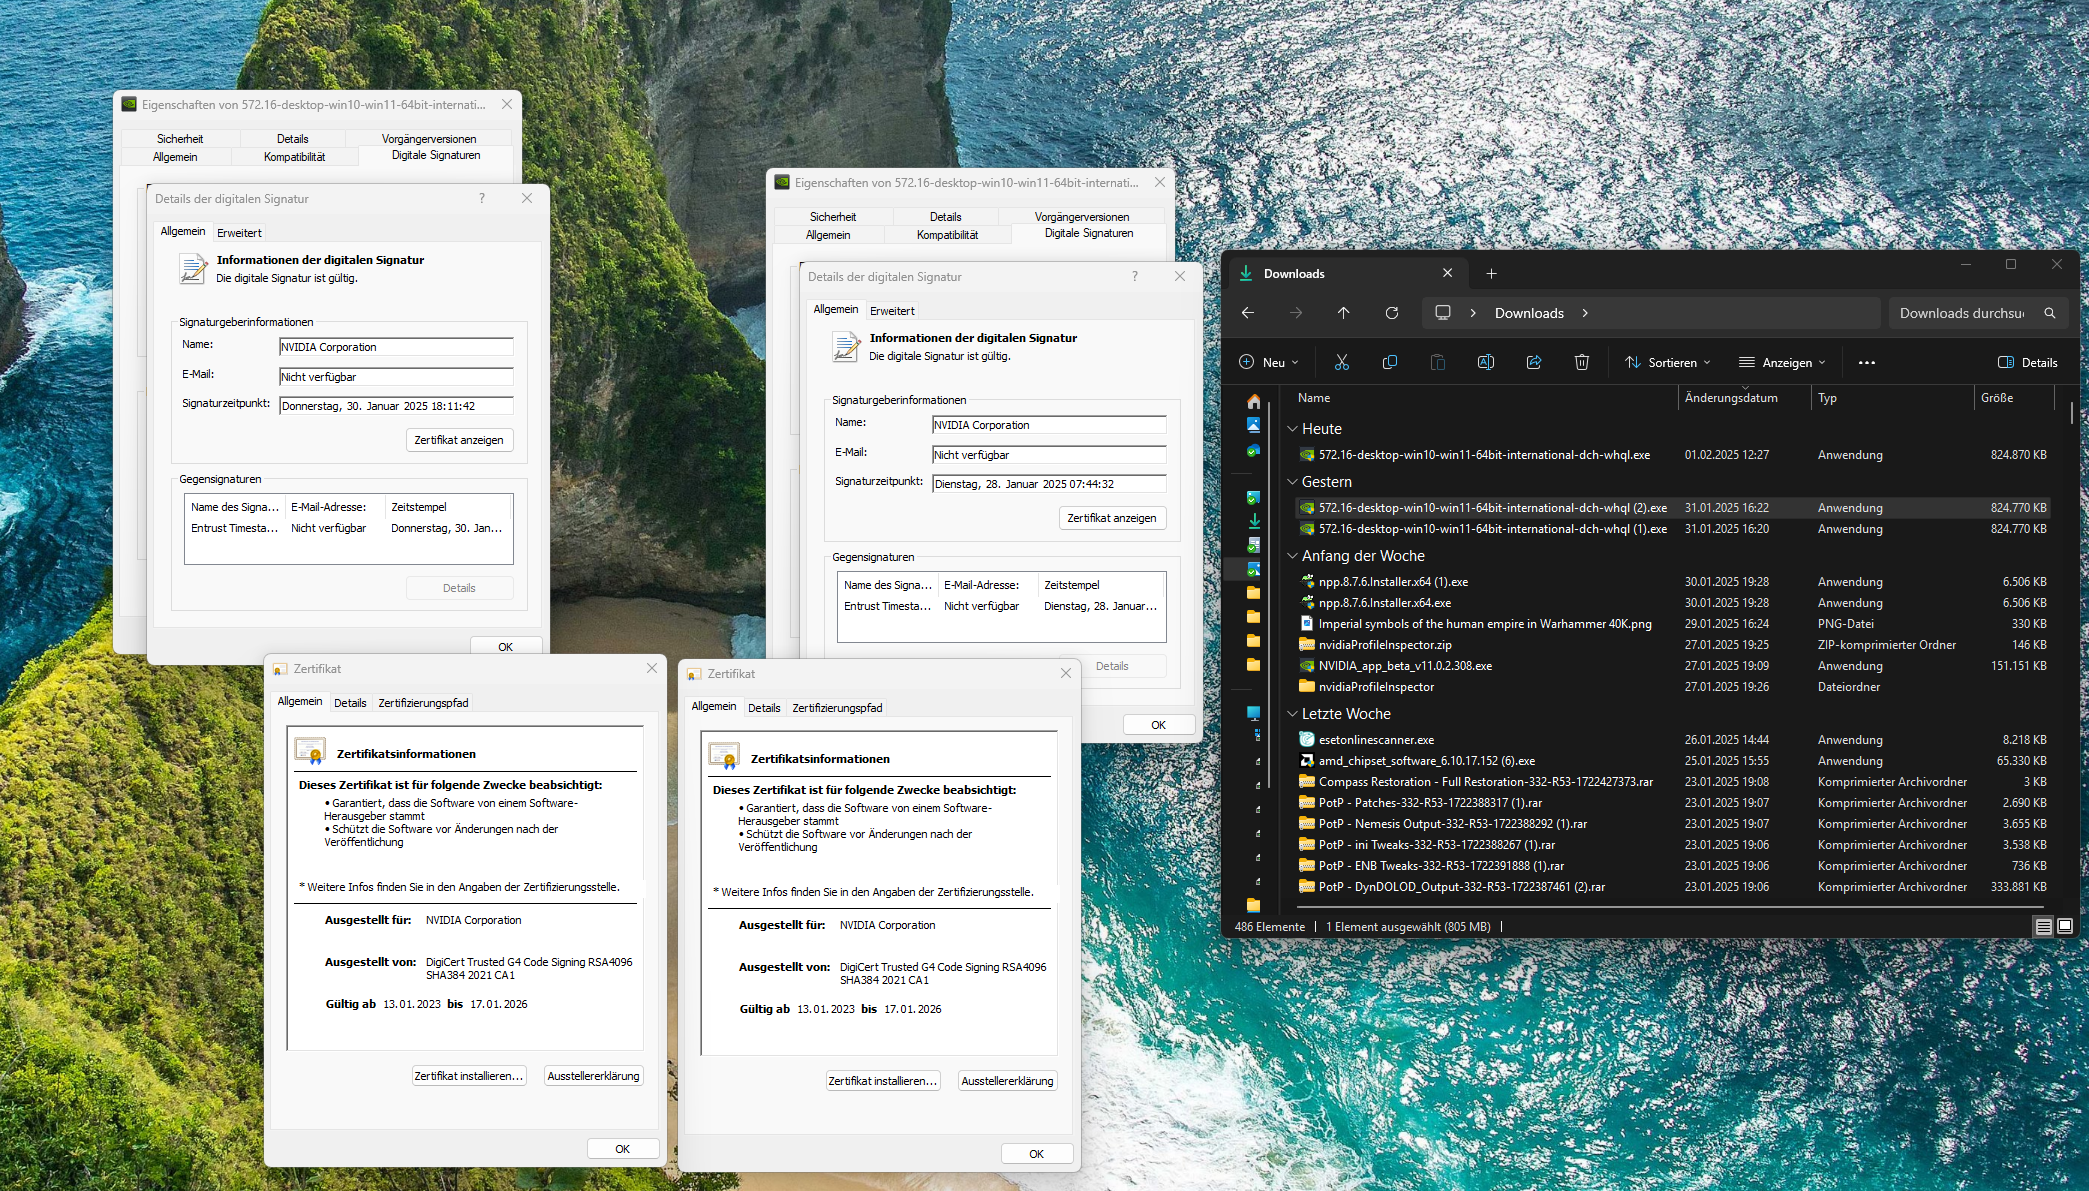Click the Copy icon in Explorer toolbar
This screenshot has width=2089, height=1191.
[x=1389, y=362]
